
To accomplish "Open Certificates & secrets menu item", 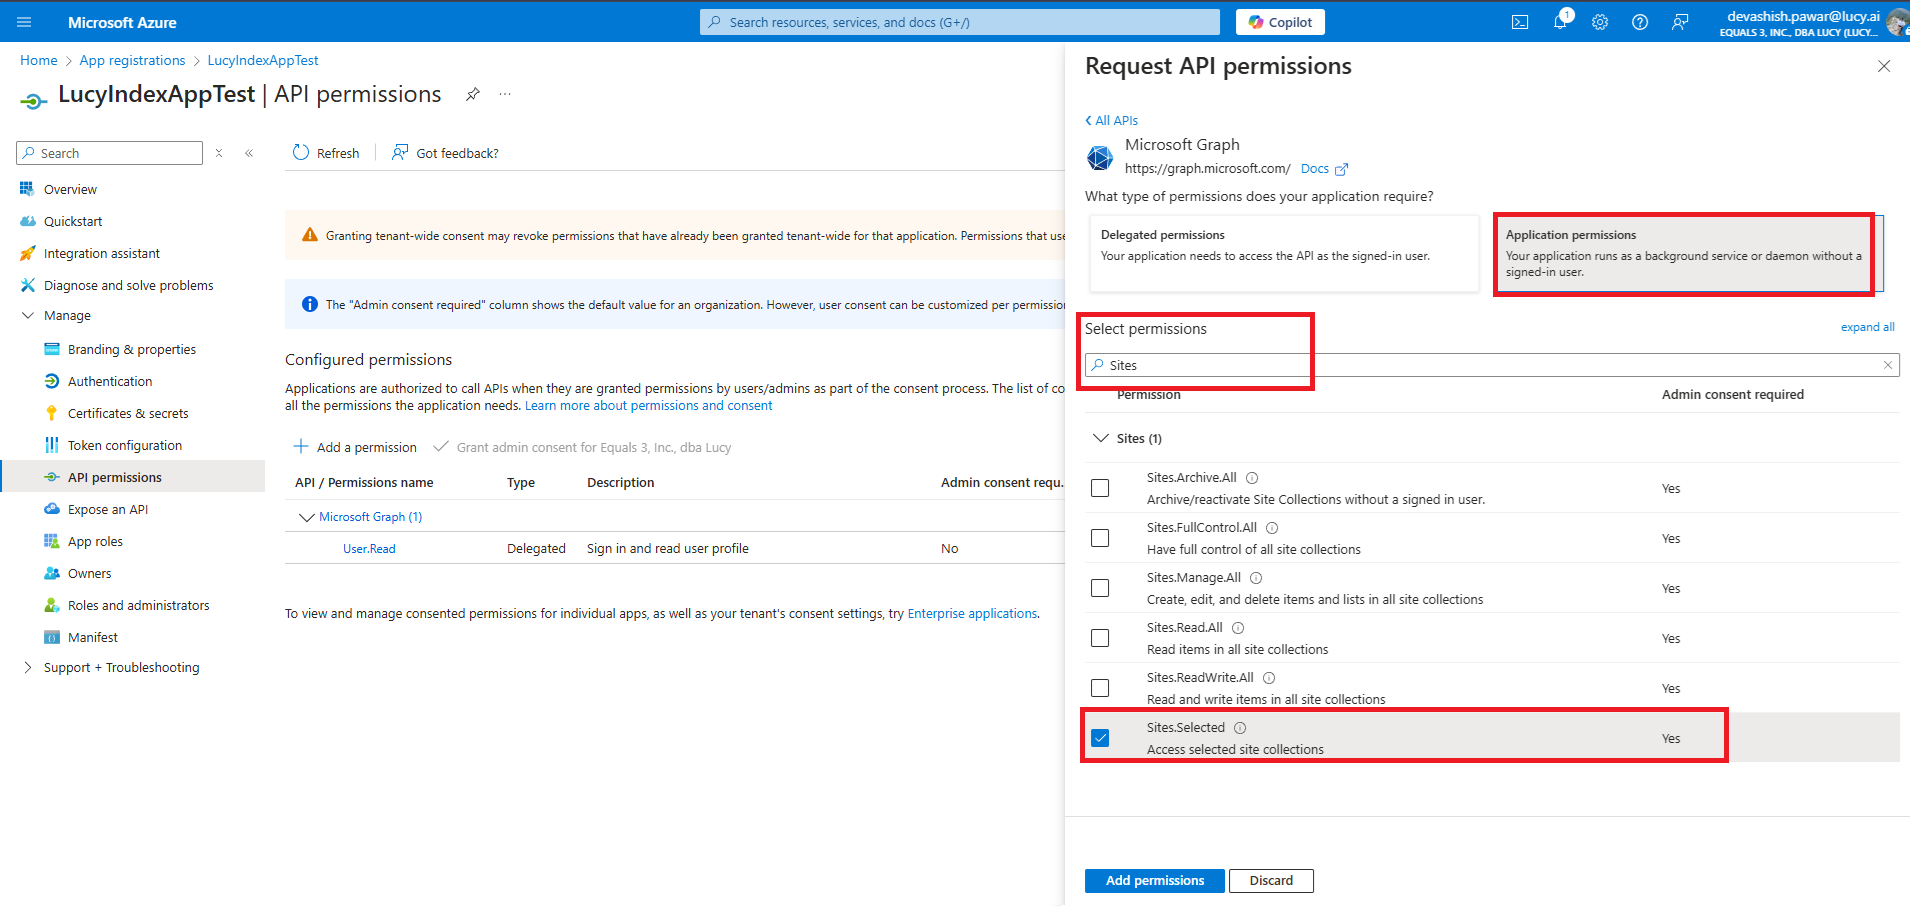I will coord(128,413).
